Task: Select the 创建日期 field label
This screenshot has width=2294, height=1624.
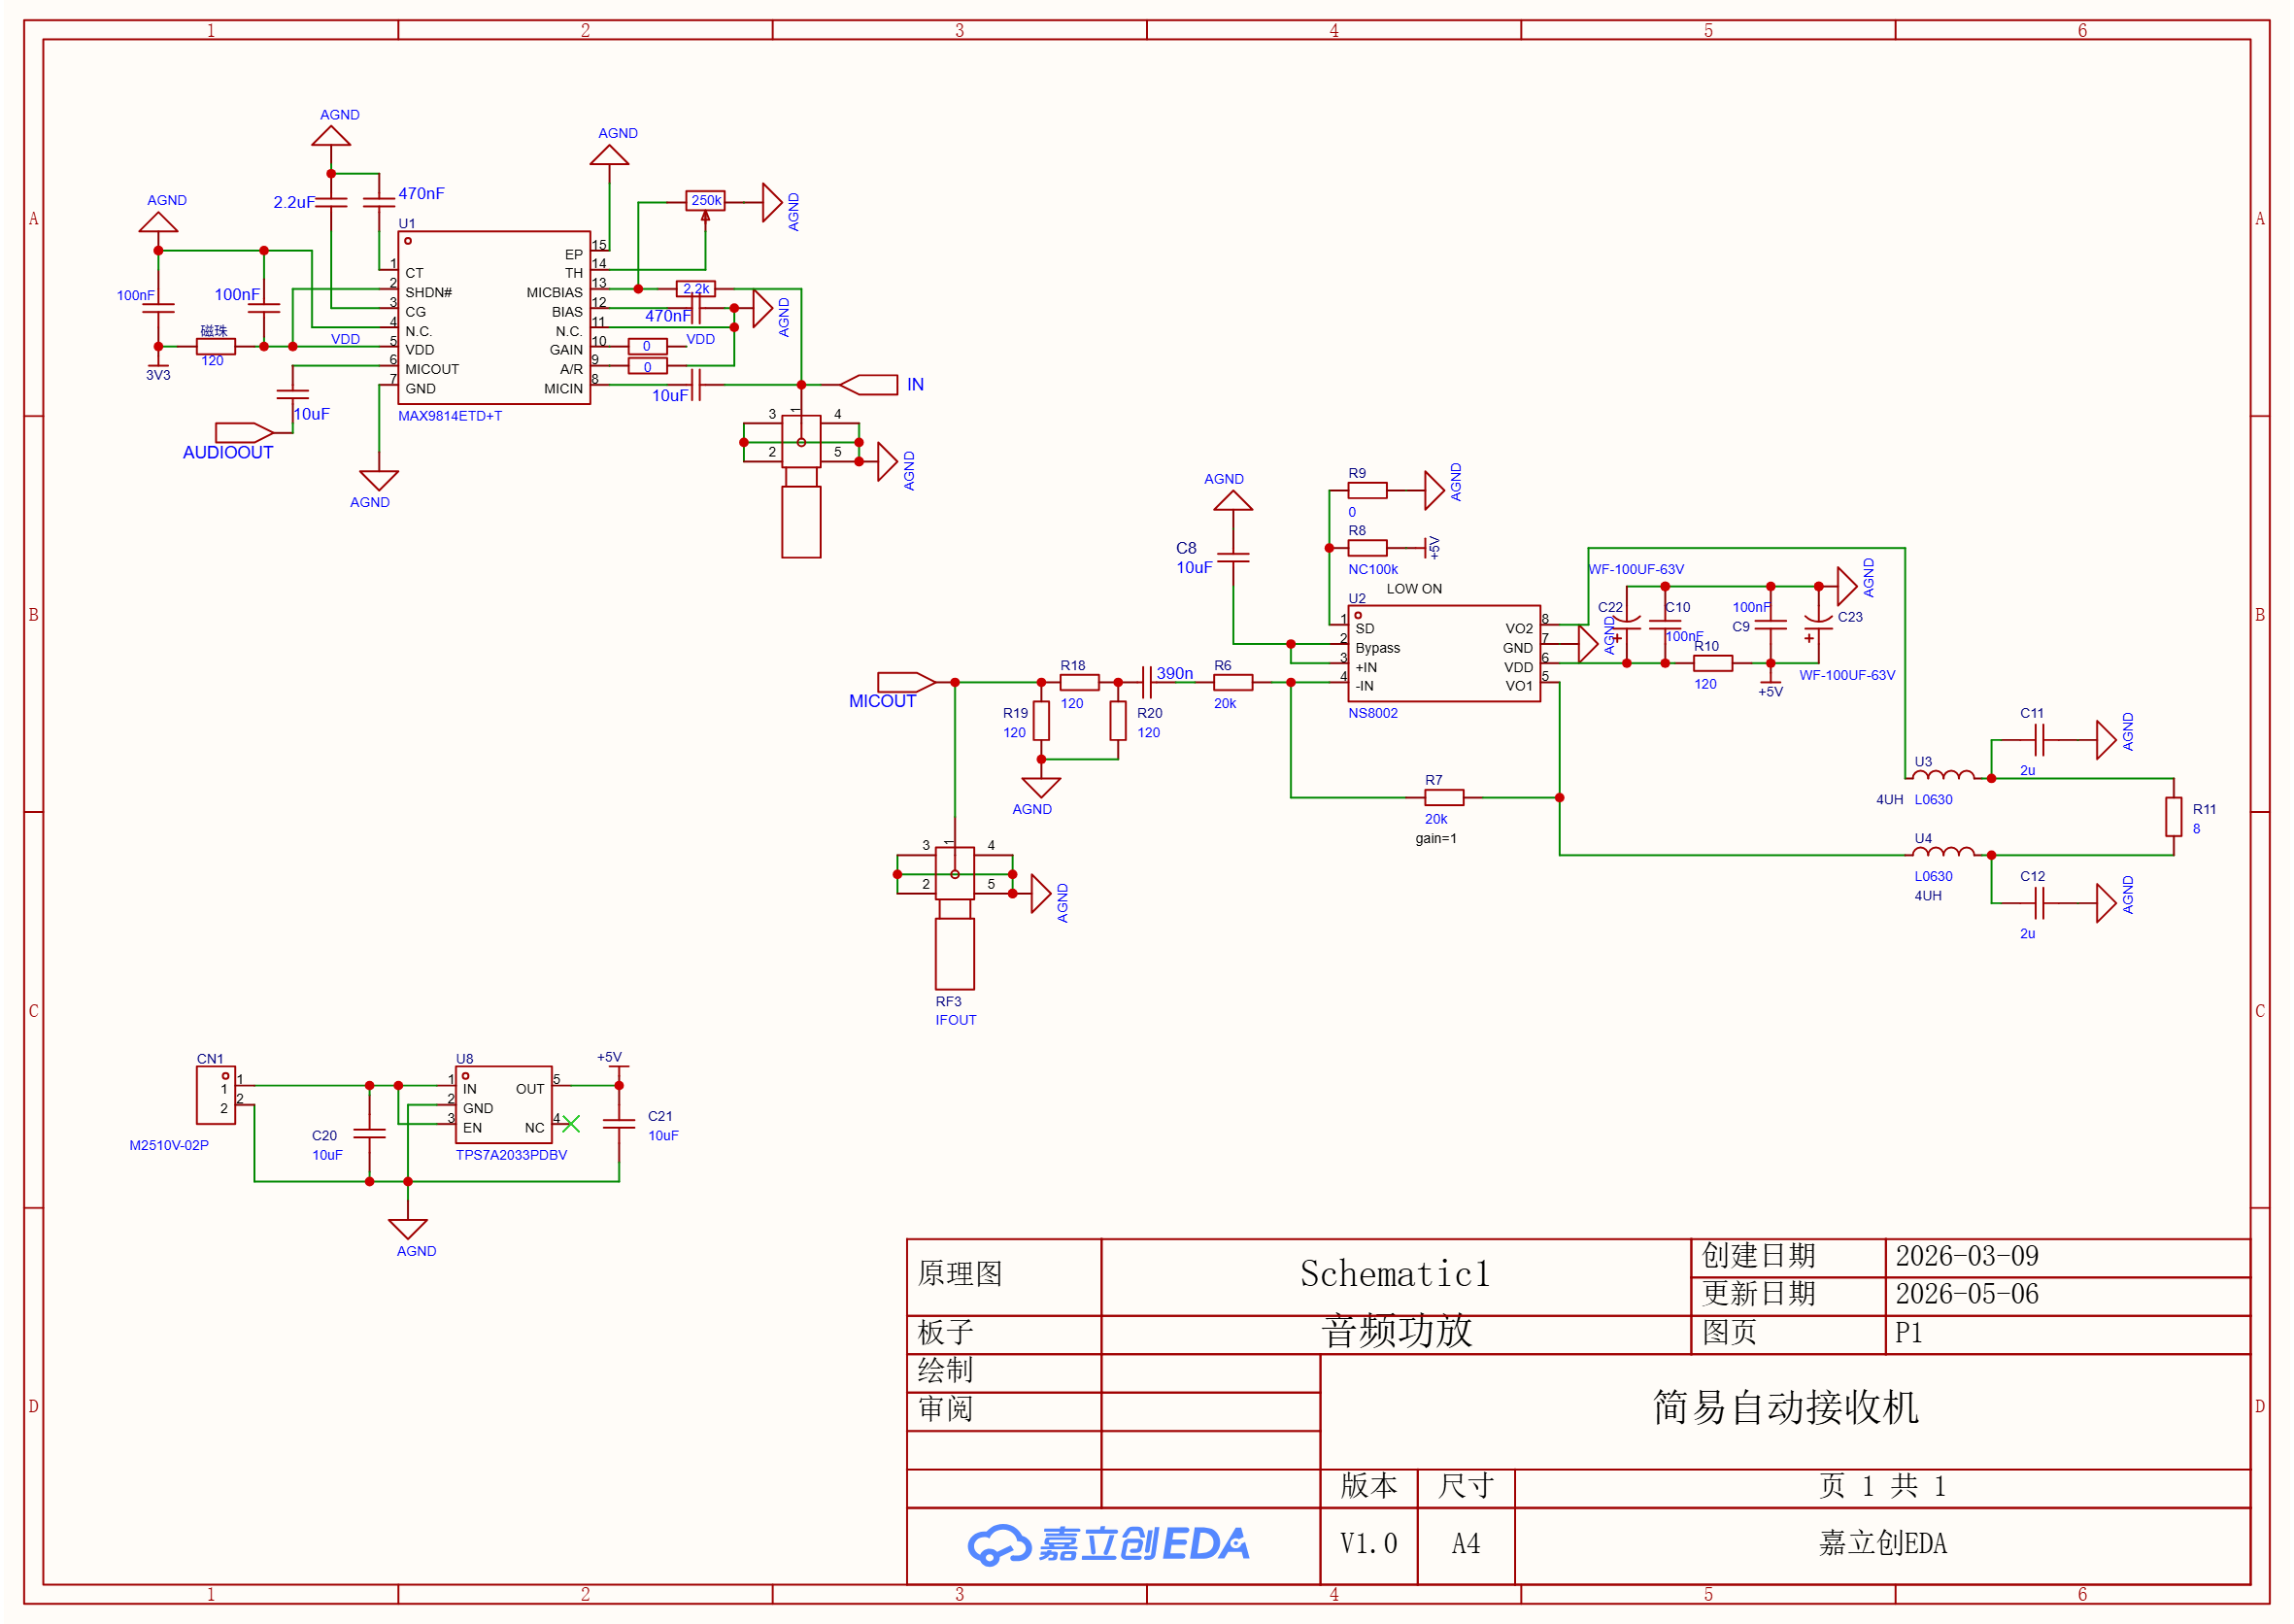Action: (1758, 1256)
